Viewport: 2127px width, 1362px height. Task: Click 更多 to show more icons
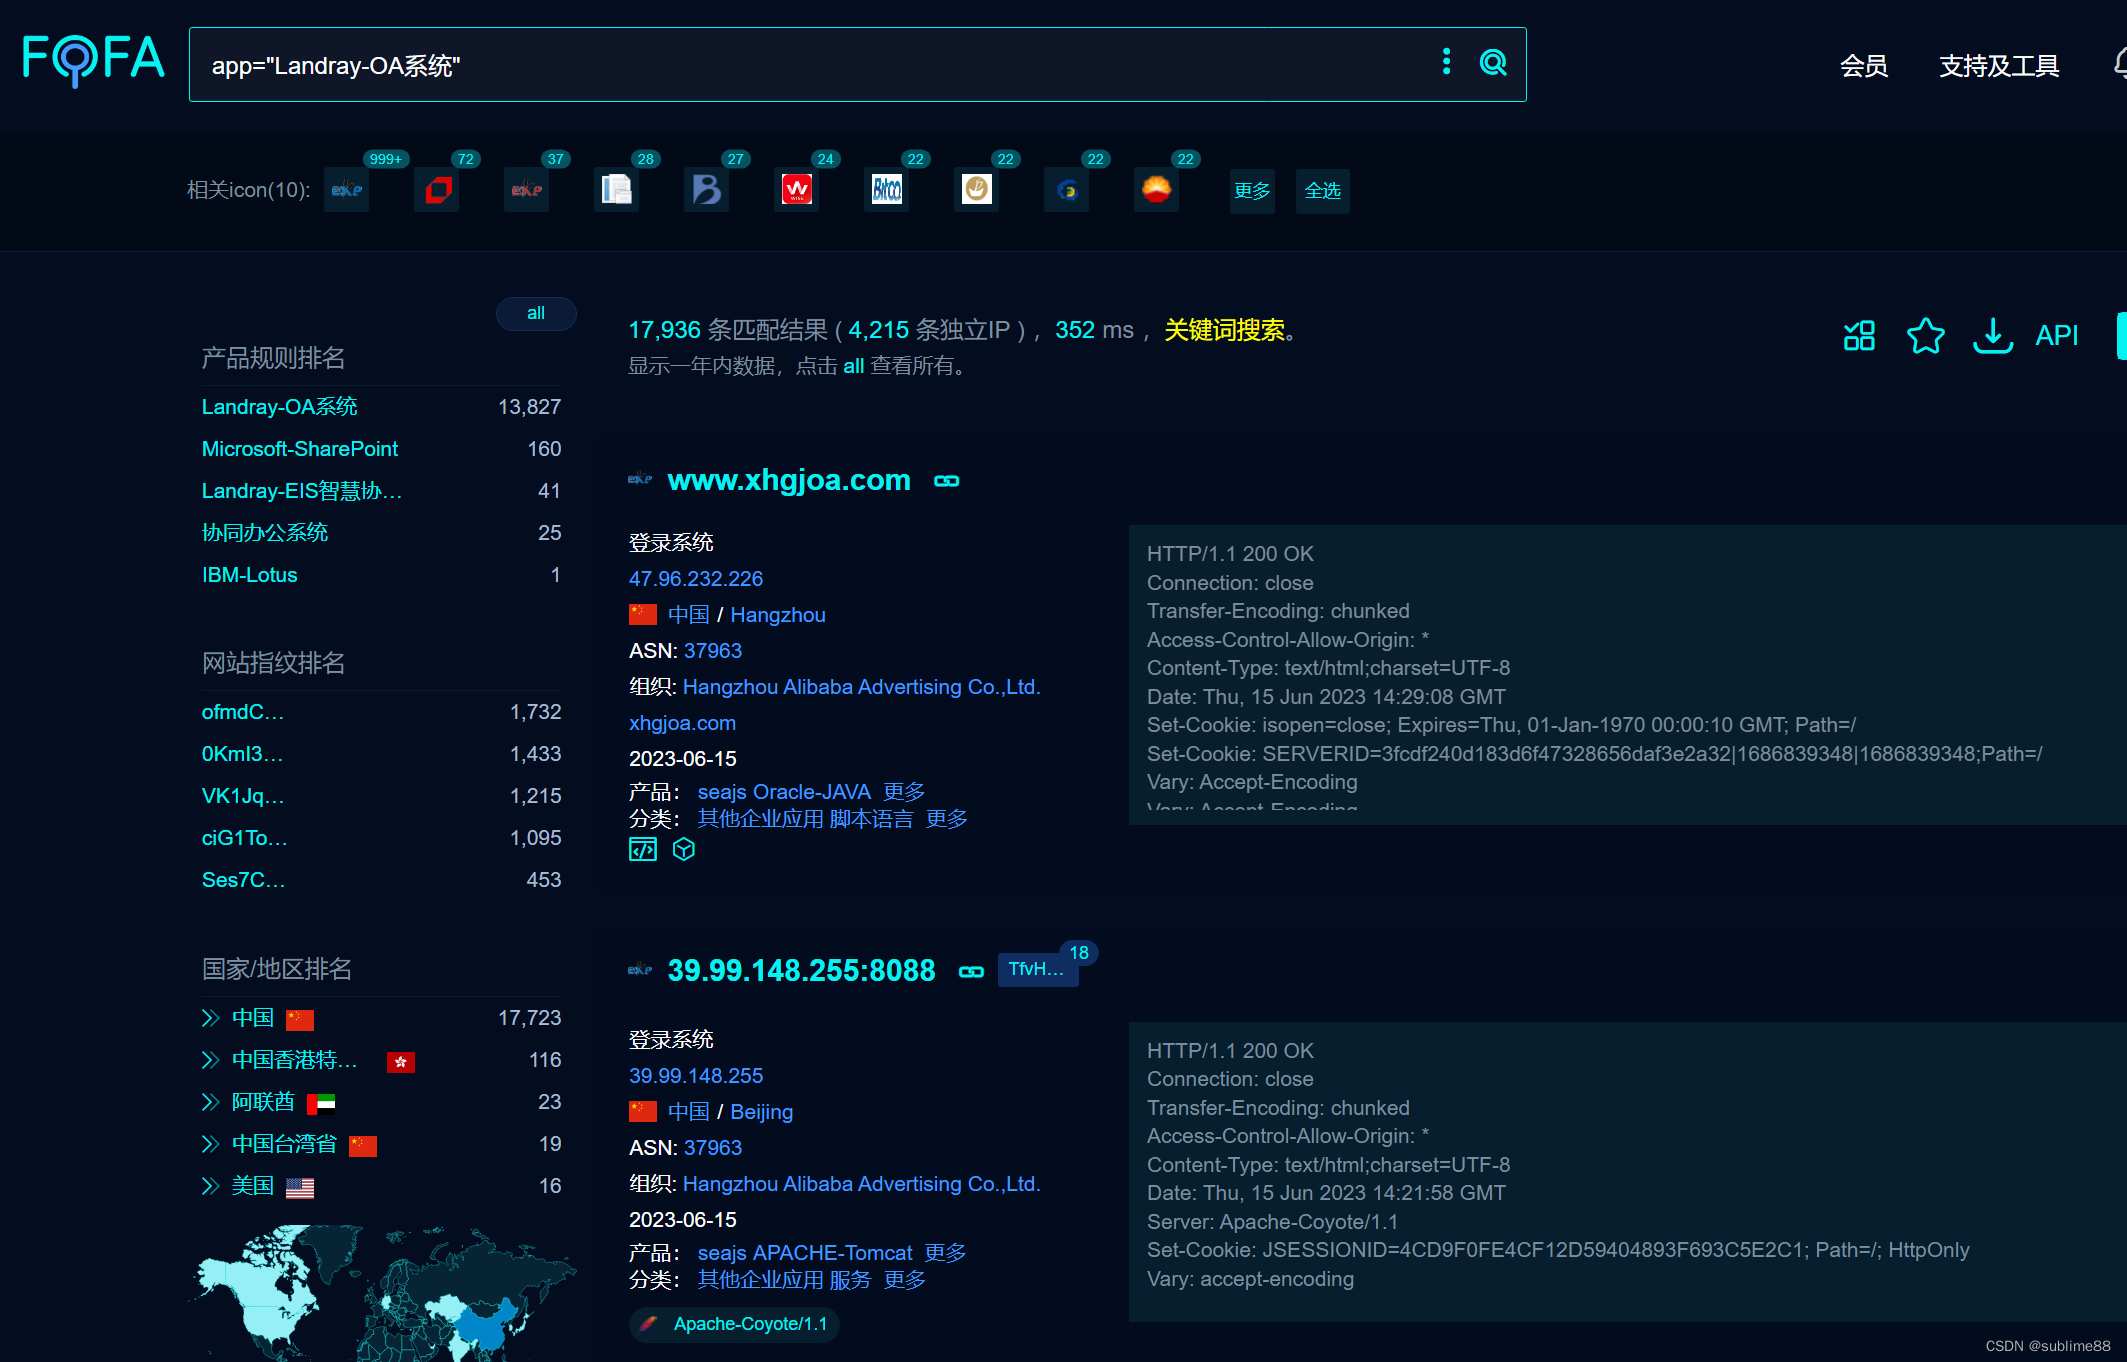point(1252,190)
